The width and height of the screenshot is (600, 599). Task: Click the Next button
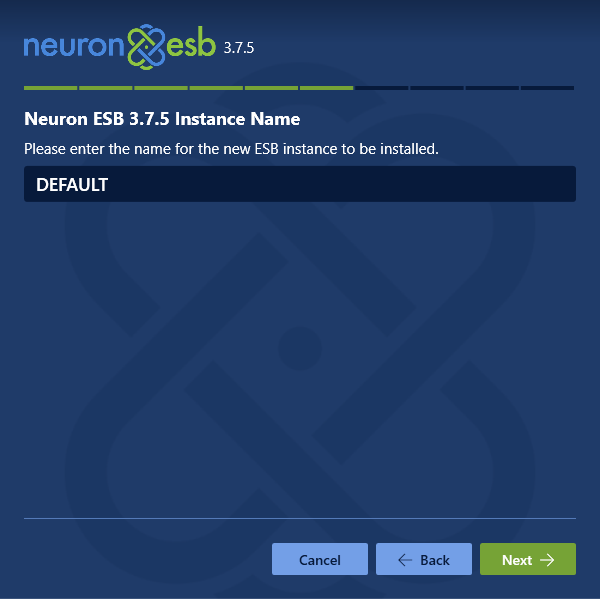(x=528, y=559)
